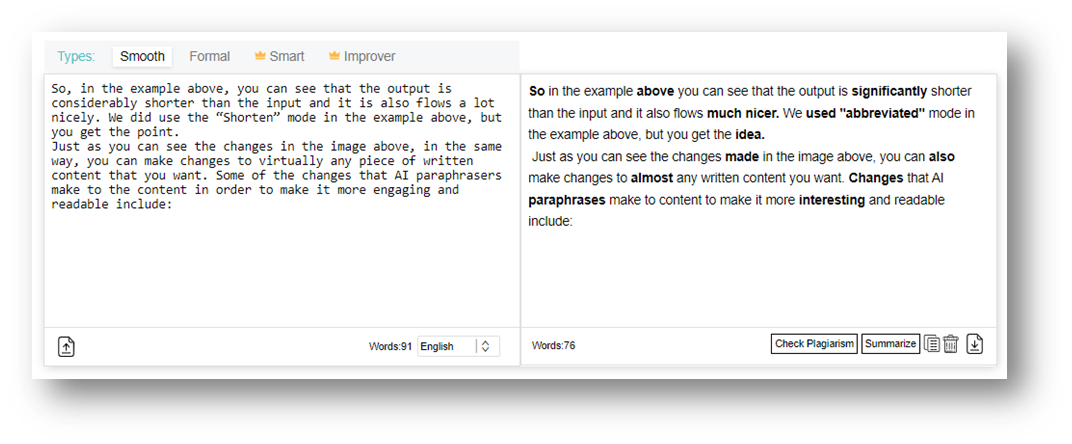The width and height of the screenshot is (1072, 444).
Task: Click the bold phrase "much nicer."
Action: pos(743,114)
